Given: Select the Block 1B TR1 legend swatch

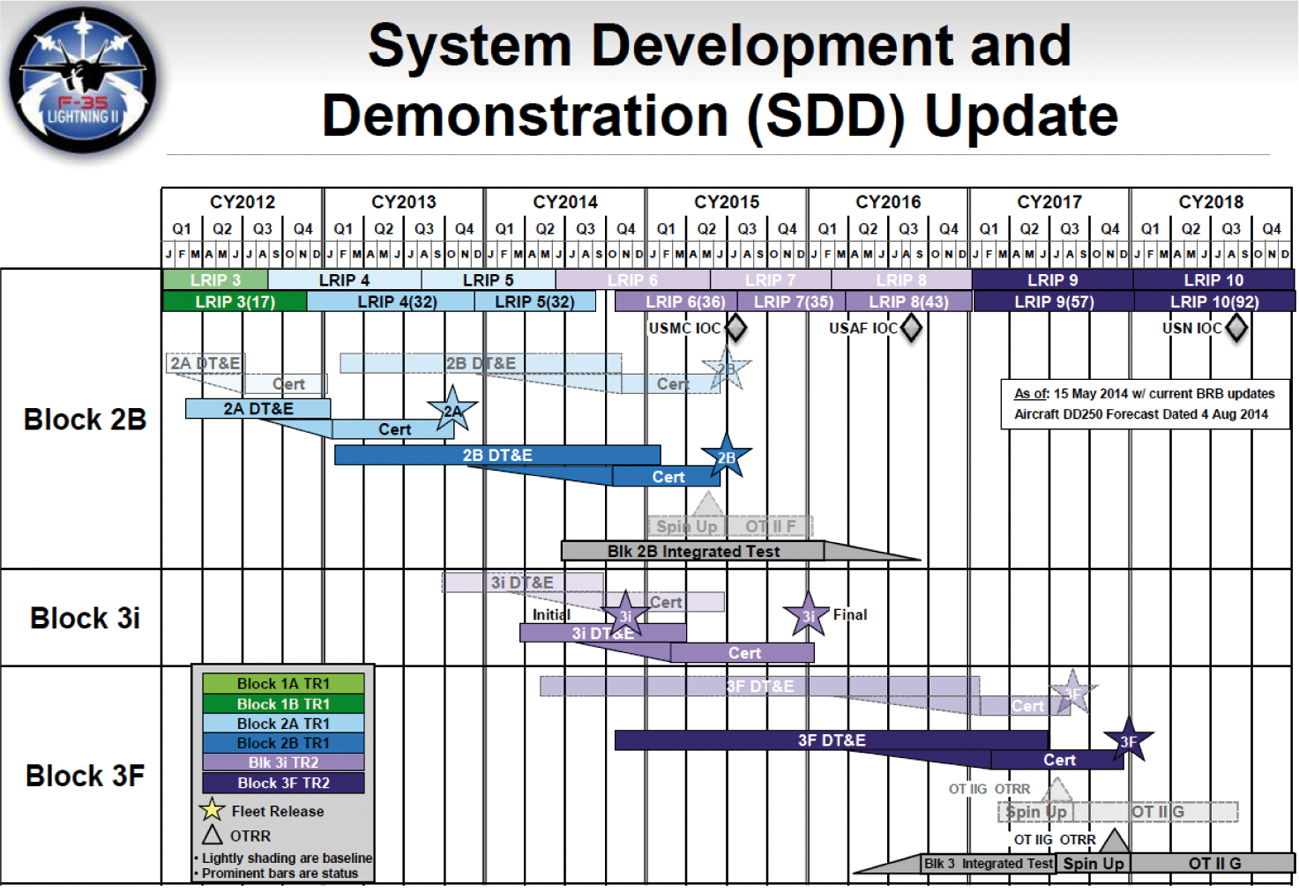Looking at the screenshot, I should [283, 704].
